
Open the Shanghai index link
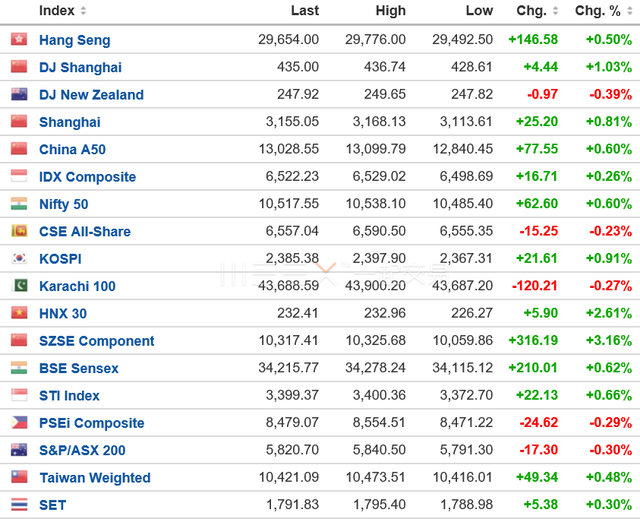(70, 122)
